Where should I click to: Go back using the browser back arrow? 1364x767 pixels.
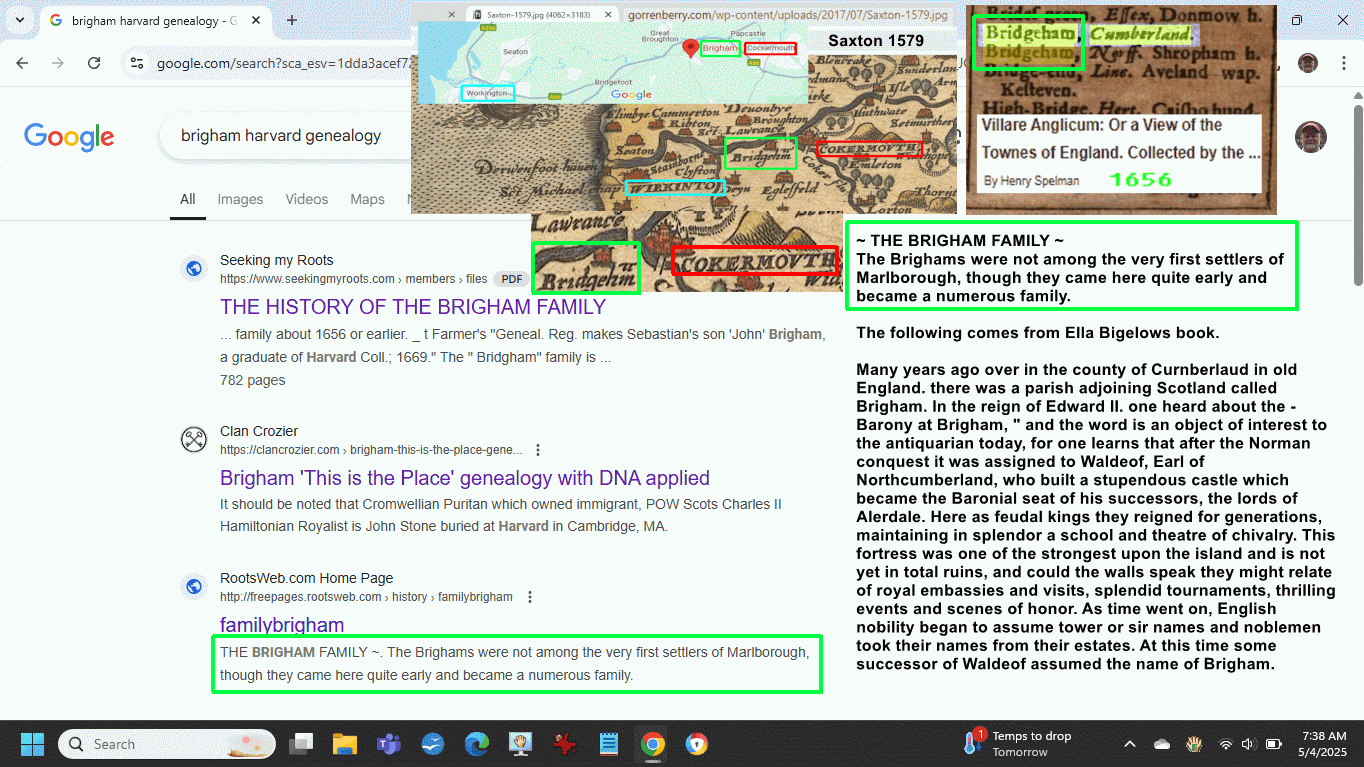coord(23,63)
